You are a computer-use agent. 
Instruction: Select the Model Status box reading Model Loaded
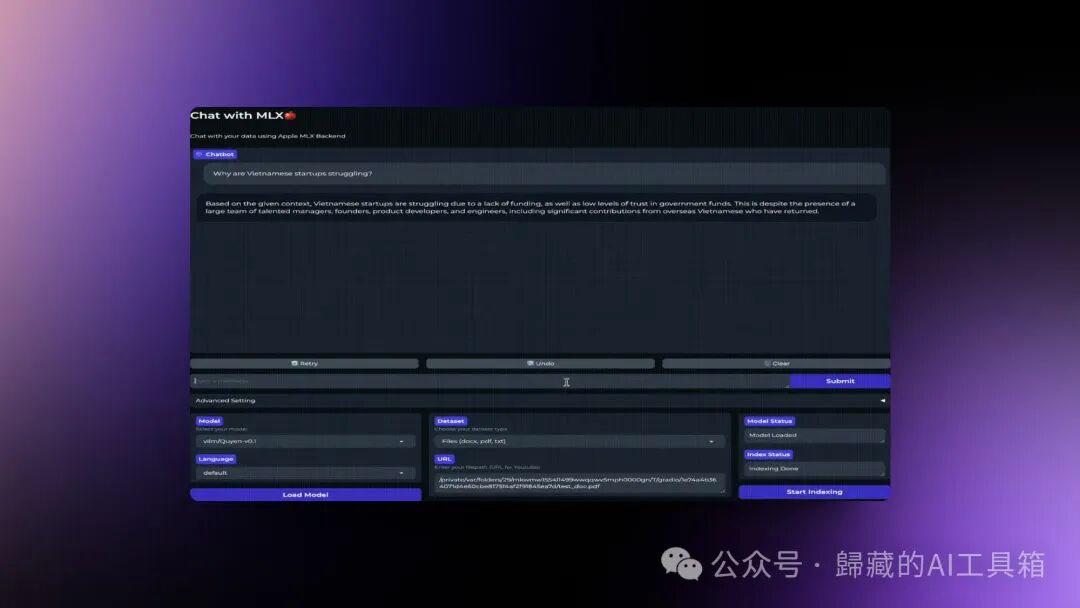tap(814, 435)
